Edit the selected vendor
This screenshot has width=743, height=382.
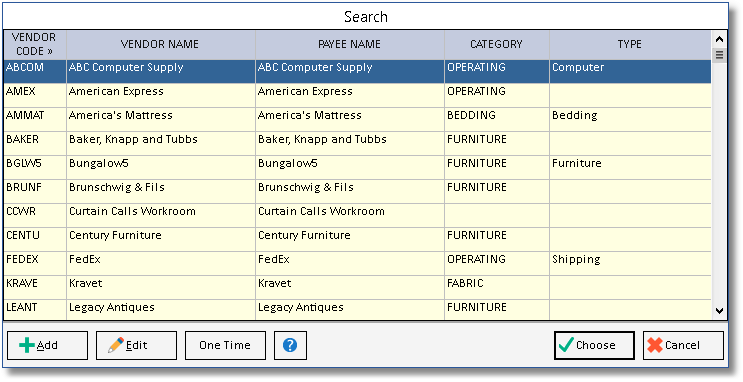136,345
